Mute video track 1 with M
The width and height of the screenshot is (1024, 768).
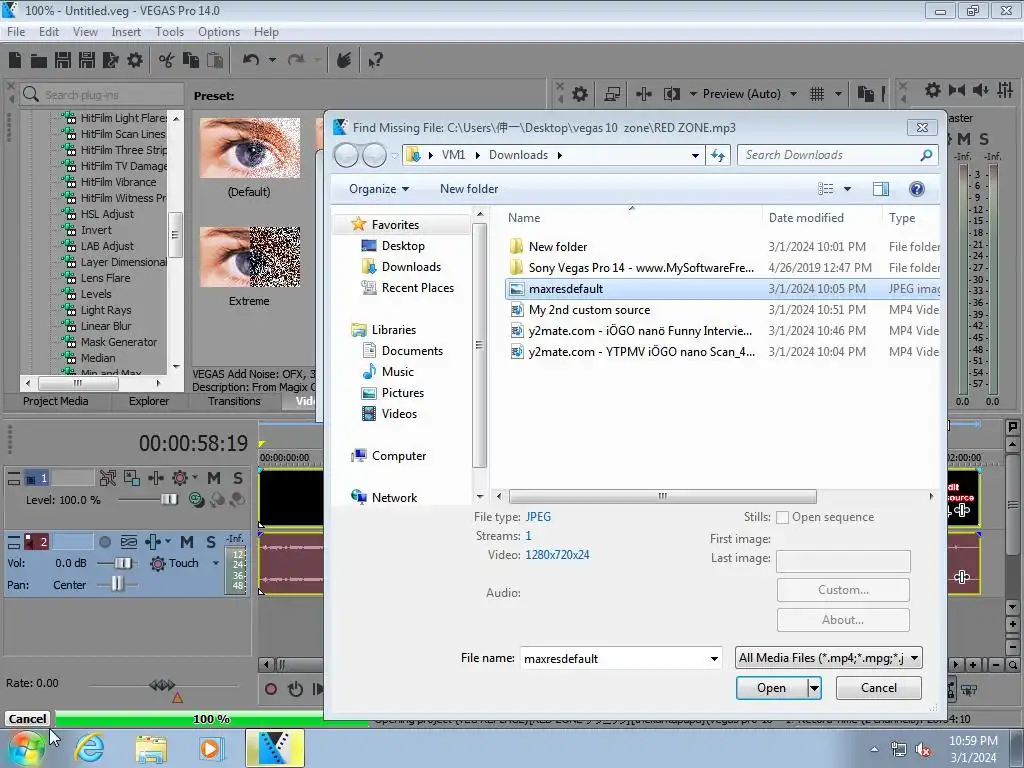pos(214,478)
